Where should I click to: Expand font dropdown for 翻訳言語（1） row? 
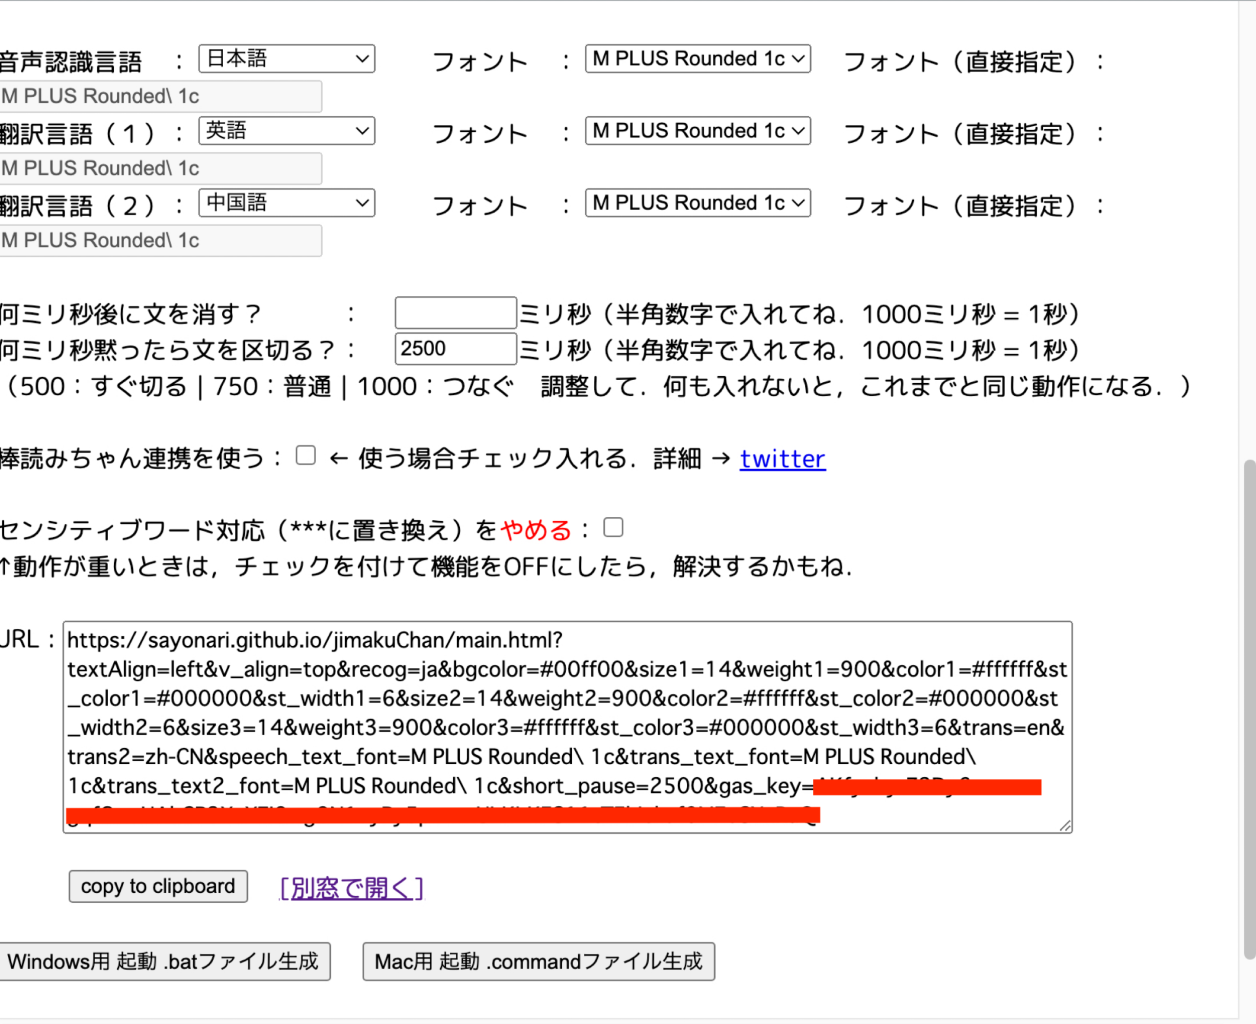697,131
